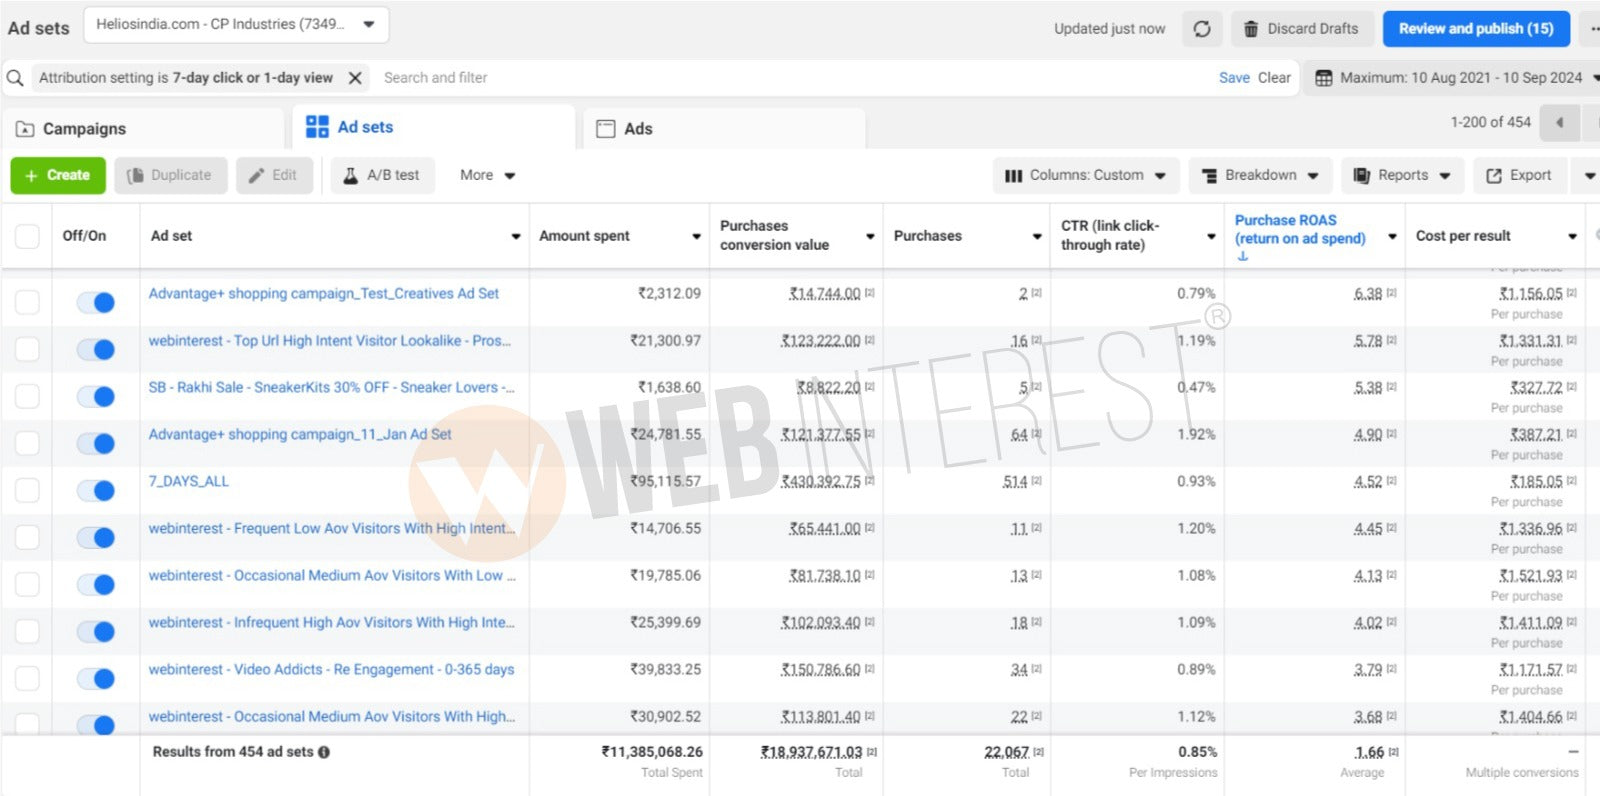Click the search magnifier icon
This screenshot has width=1600, height=796.
pyautogui.click(x=15, y=78)
